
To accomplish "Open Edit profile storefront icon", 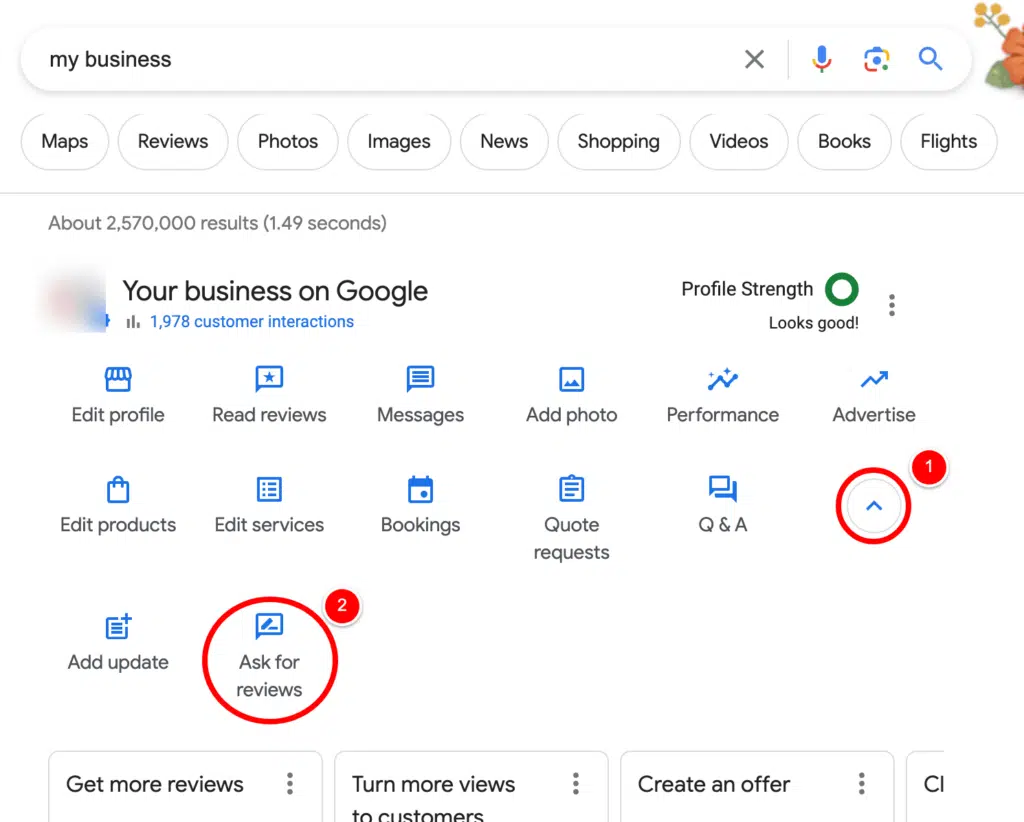I will coord(118,379).
